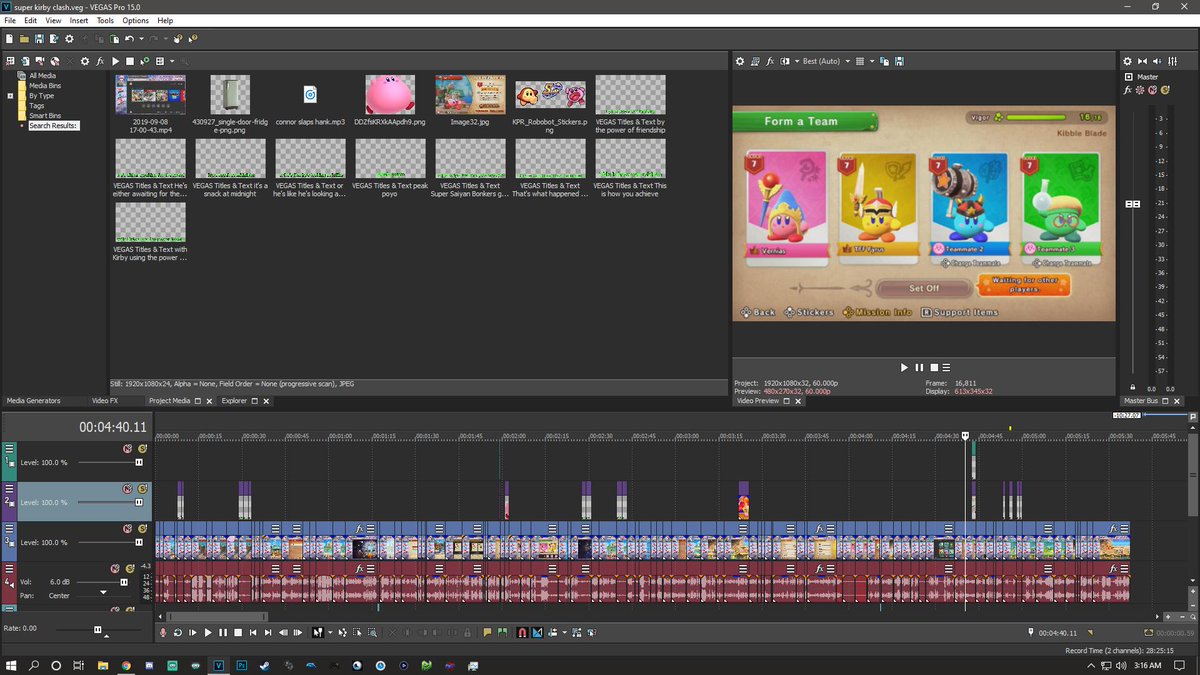Open Media FX in Project Media toolbar
The height and width of the screenshot is (675, 1200).
100,61
